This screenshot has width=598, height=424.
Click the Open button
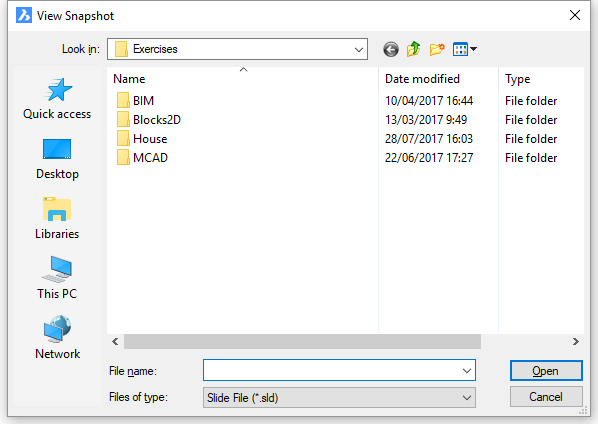(x=546, y=371)
